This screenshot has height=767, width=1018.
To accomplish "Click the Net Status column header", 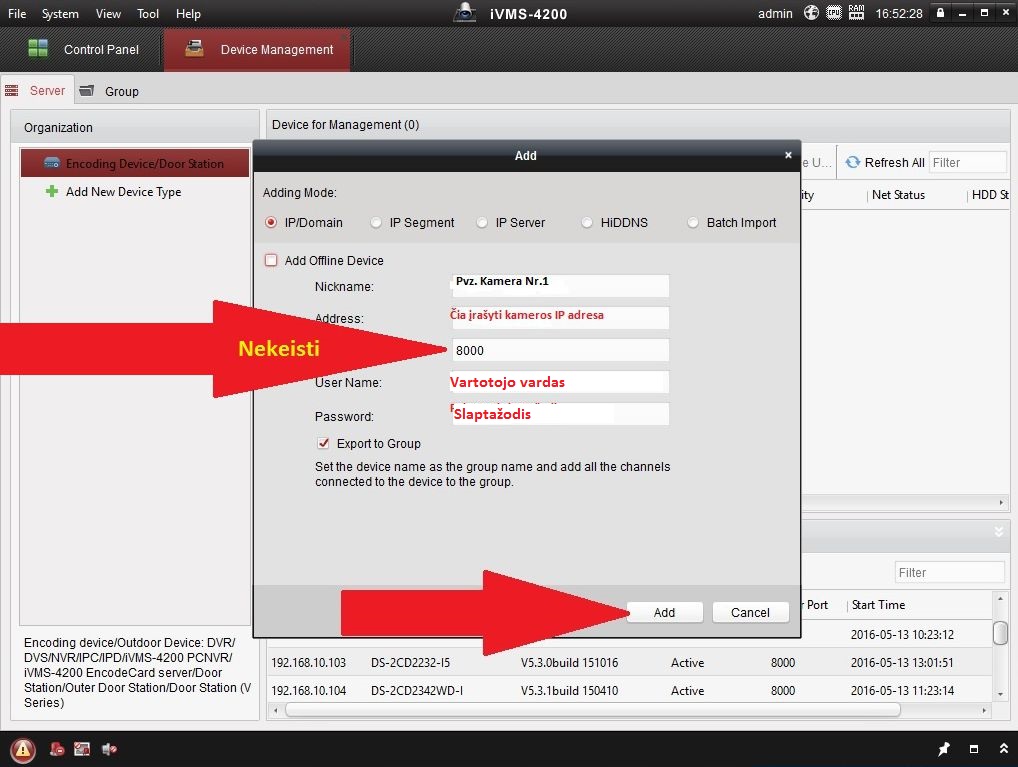I will pos(899,195).
